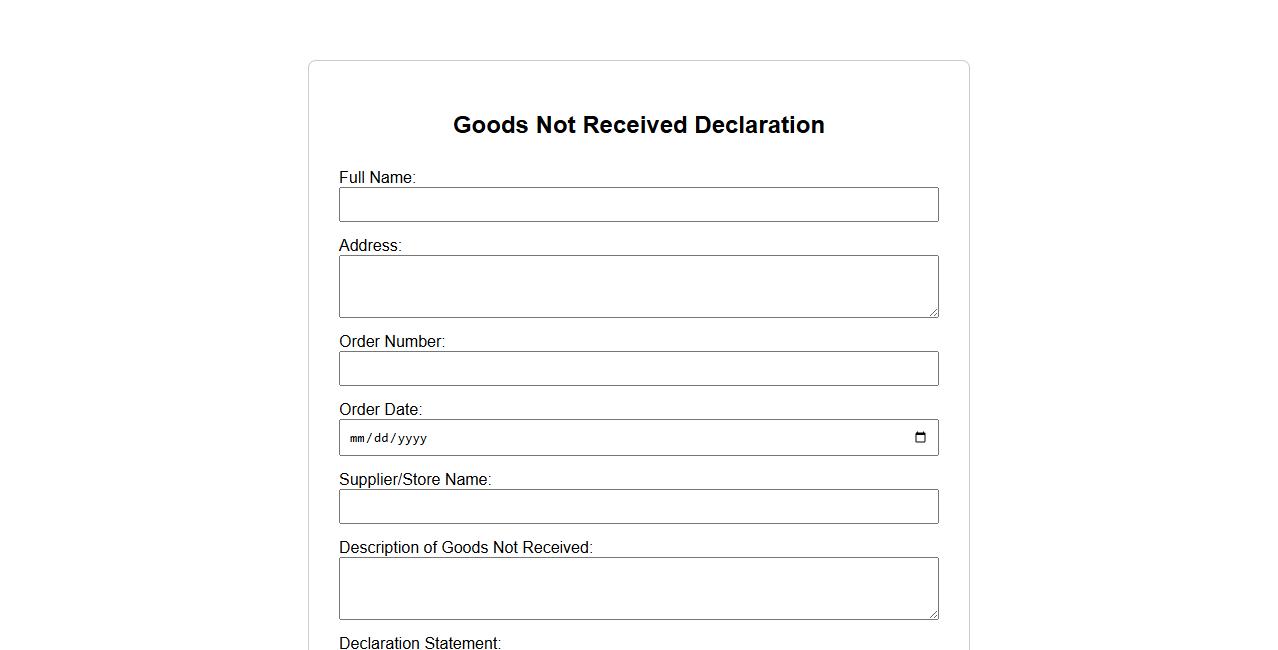Click the "Address:" label

click(370, 246)
